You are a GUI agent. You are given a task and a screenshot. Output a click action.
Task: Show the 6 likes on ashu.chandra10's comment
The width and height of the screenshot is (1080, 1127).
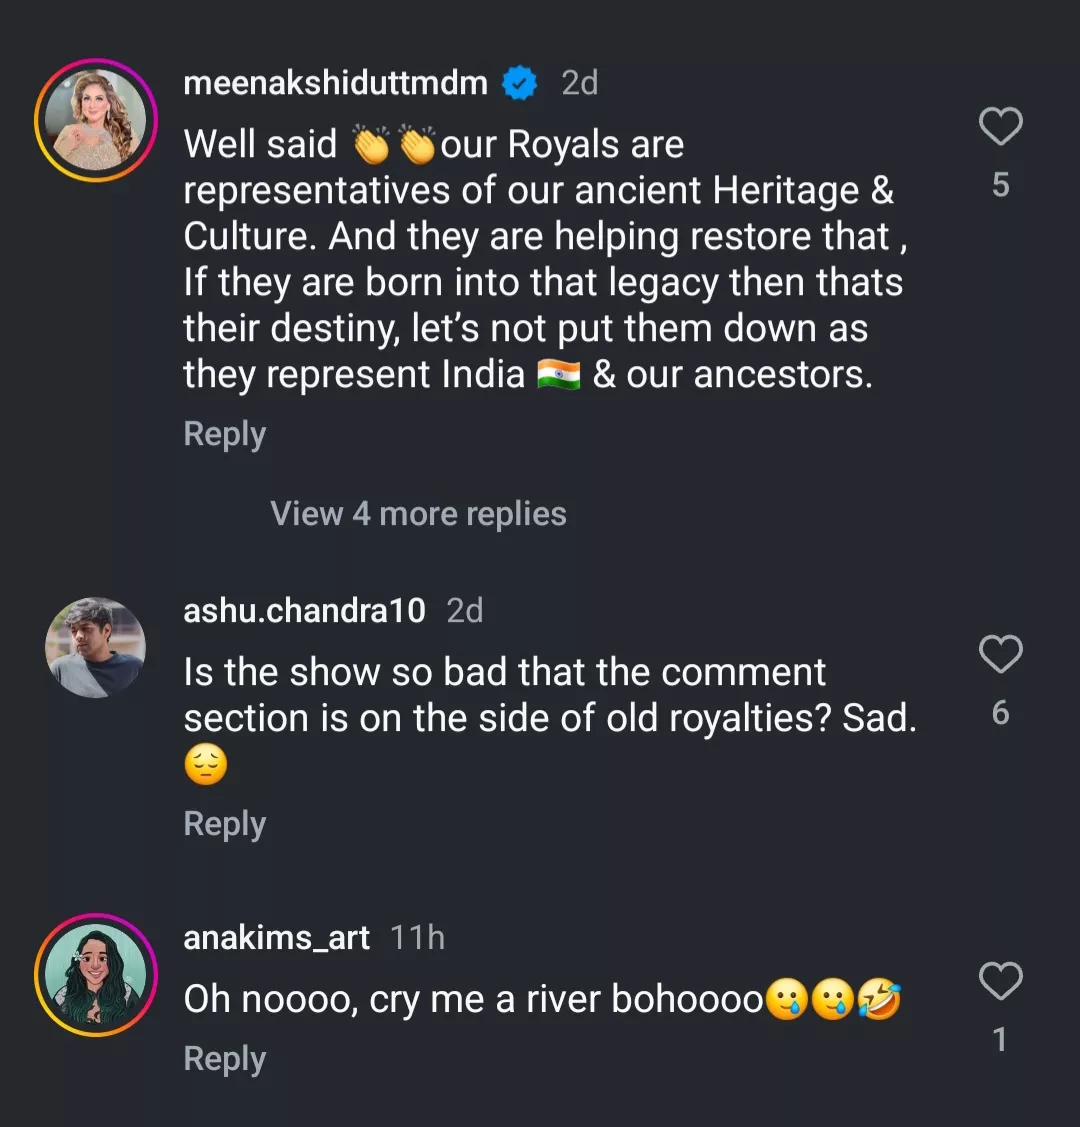click(1000, 712)
